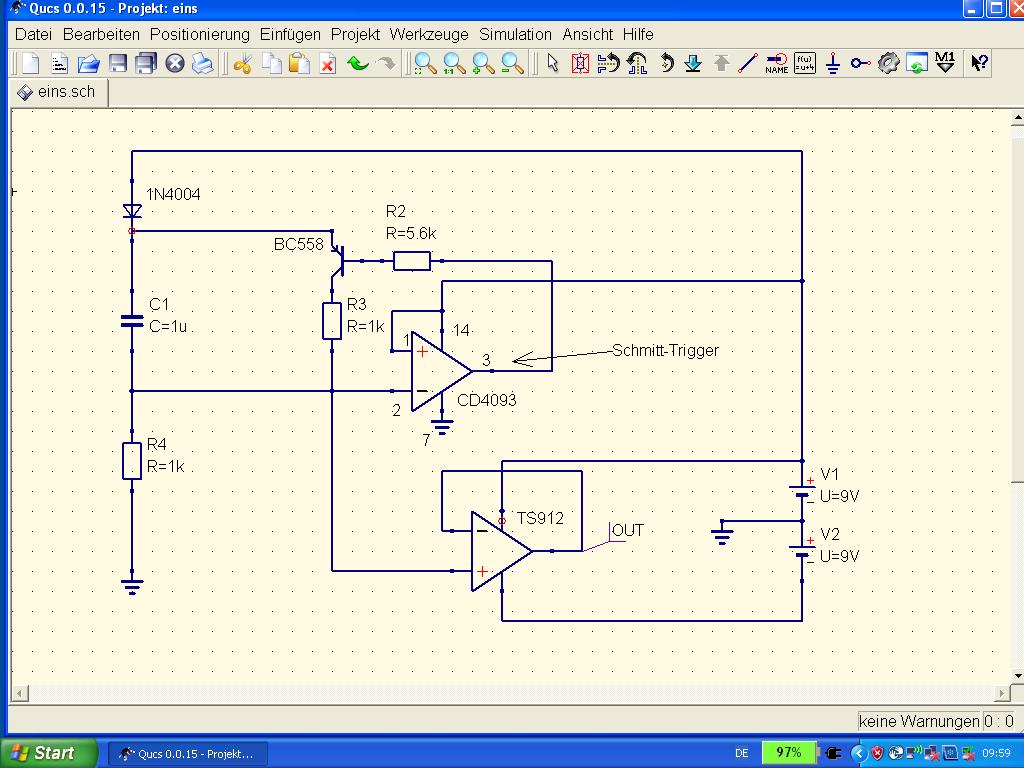
Task: Start simulation with gear icon
Action: [x=888, y=63]
